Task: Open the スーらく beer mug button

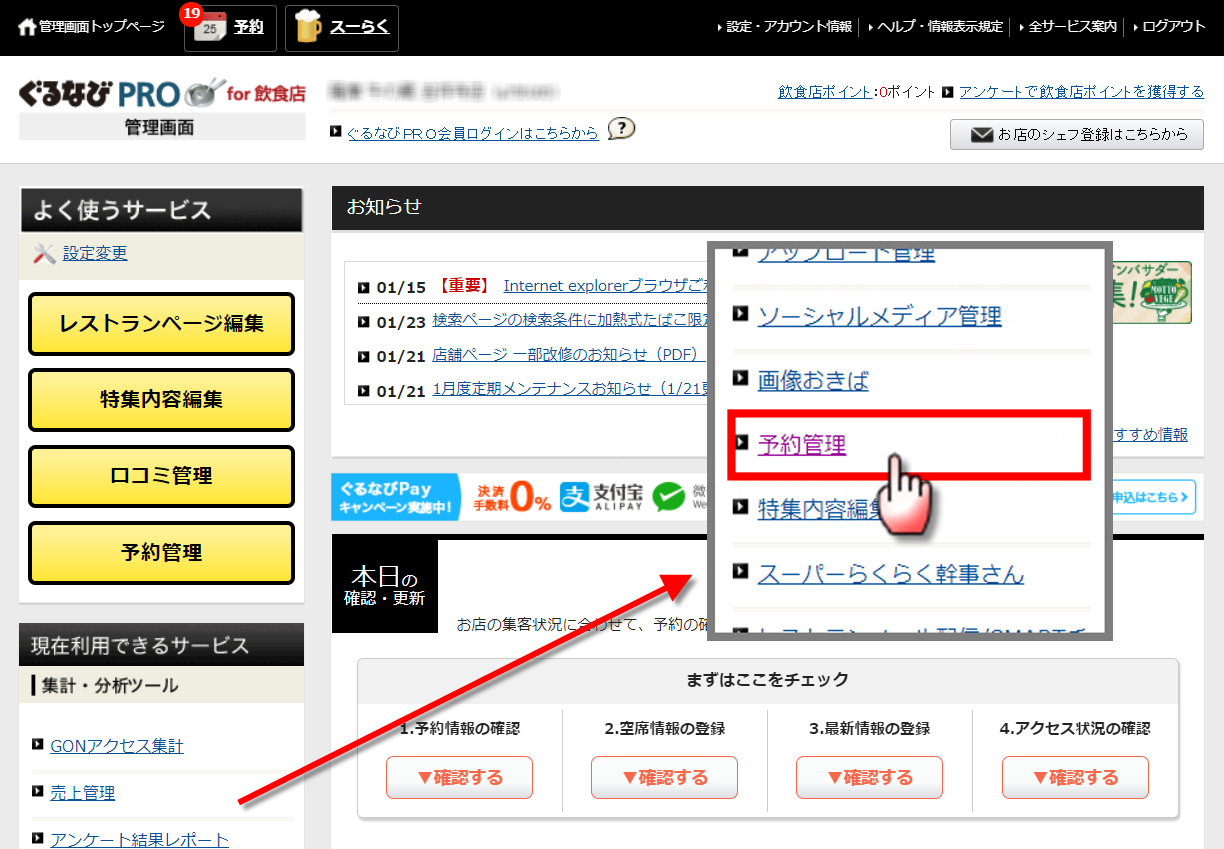Action: [x=342, y=28]
